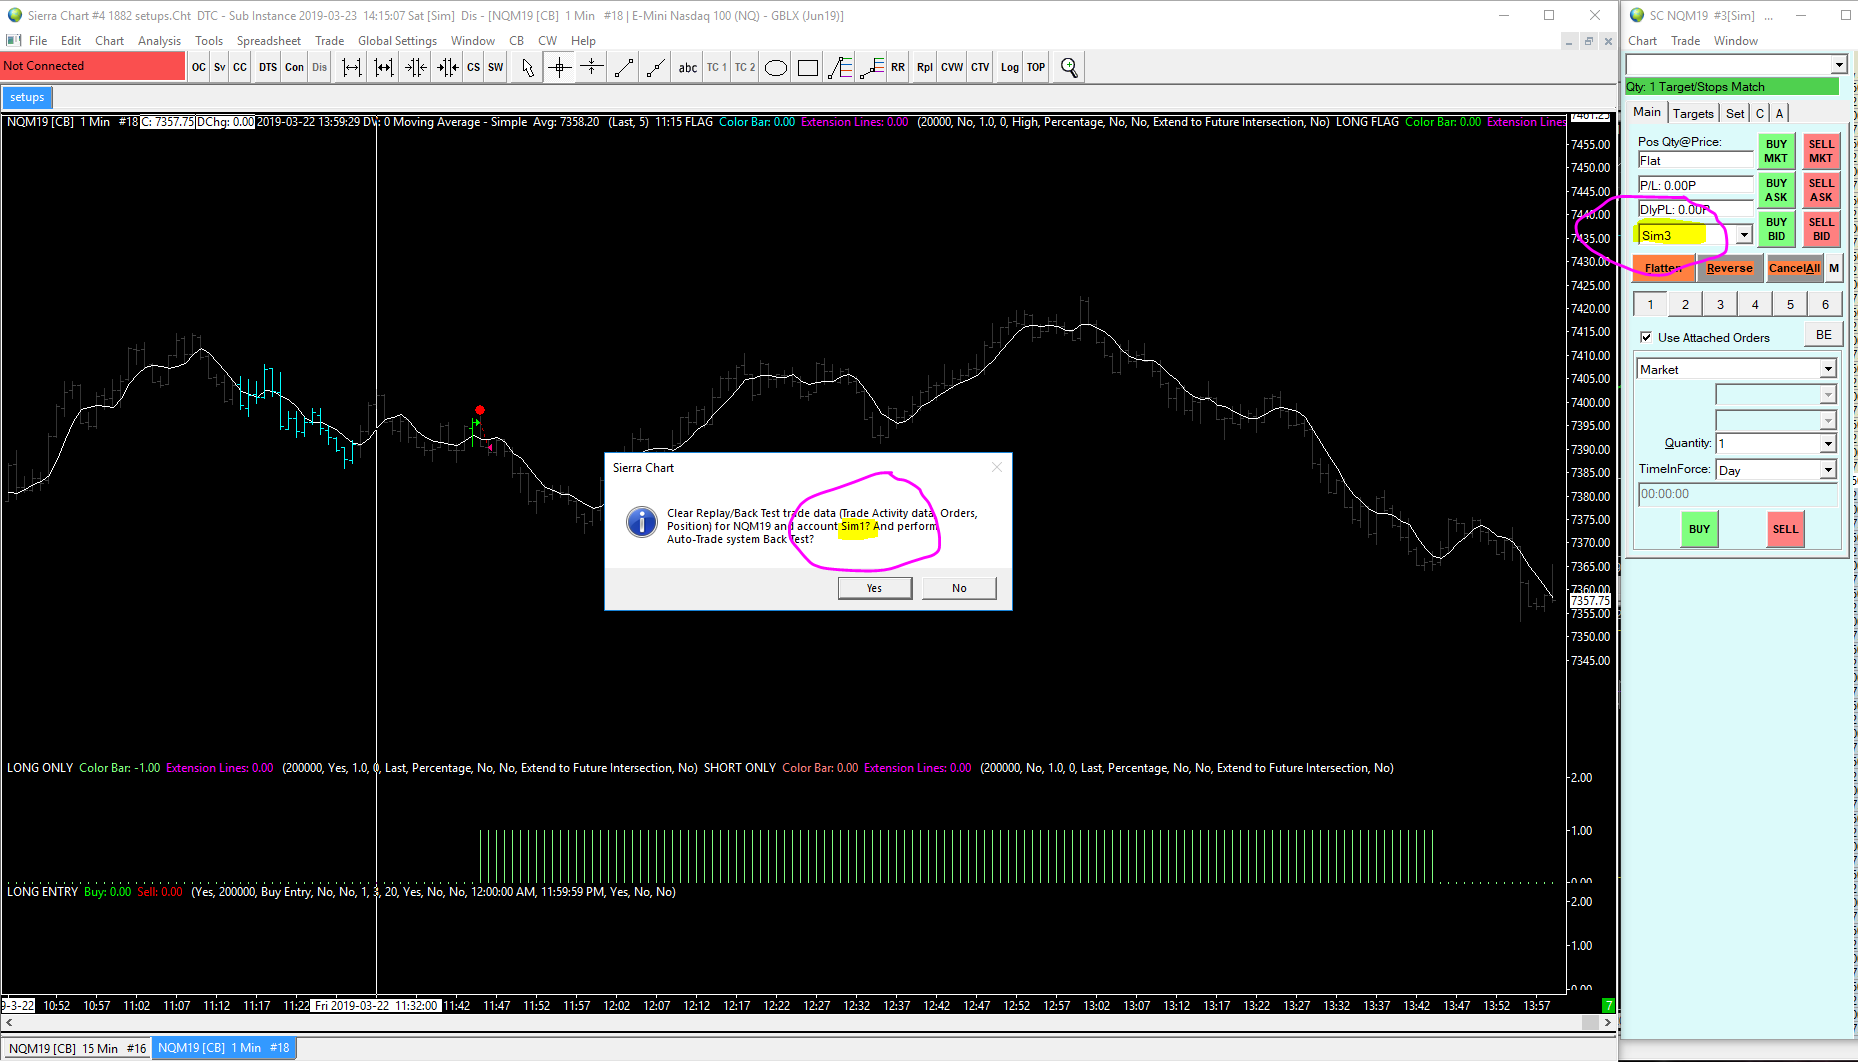
Task: Click the OC toolbar button
Action: [x=199, y=67]
